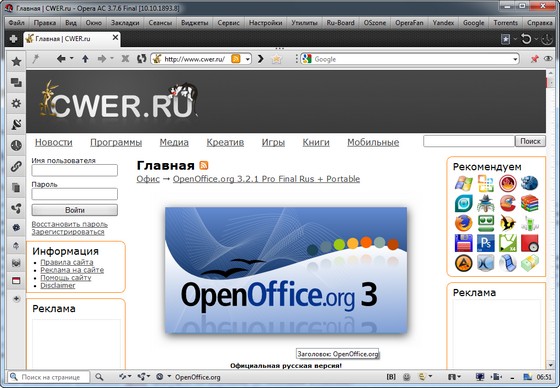Open the gear settings panel in sidebar
The image size is (560, 388).
coord(16,104)
